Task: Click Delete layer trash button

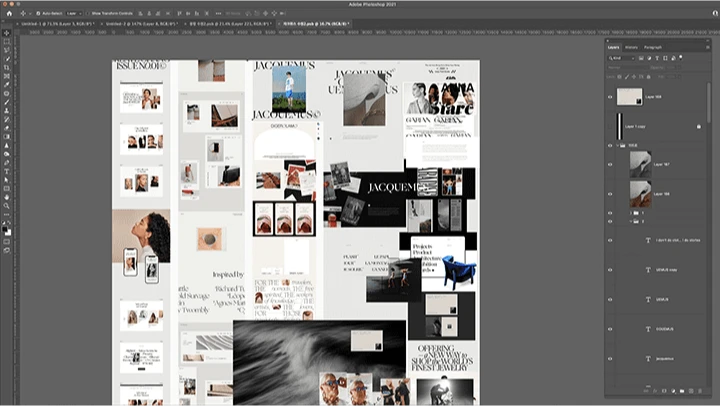Action: (x=700, y=391)
